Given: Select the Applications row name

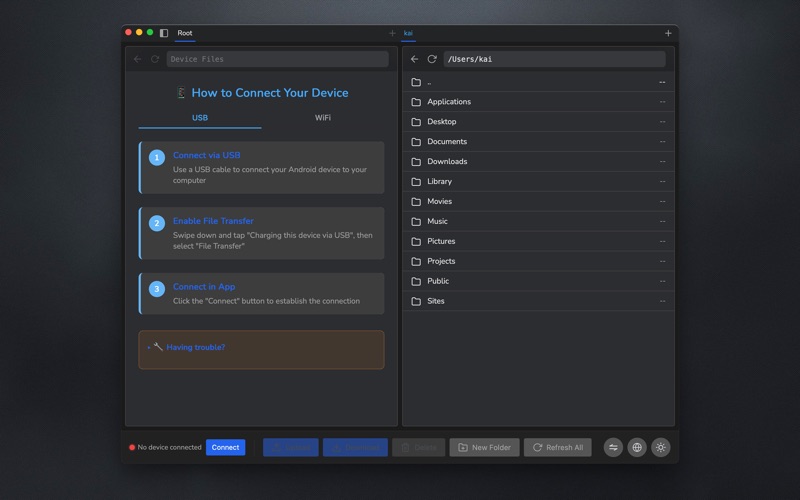Looking at the screenshot, I should point(449,102).
